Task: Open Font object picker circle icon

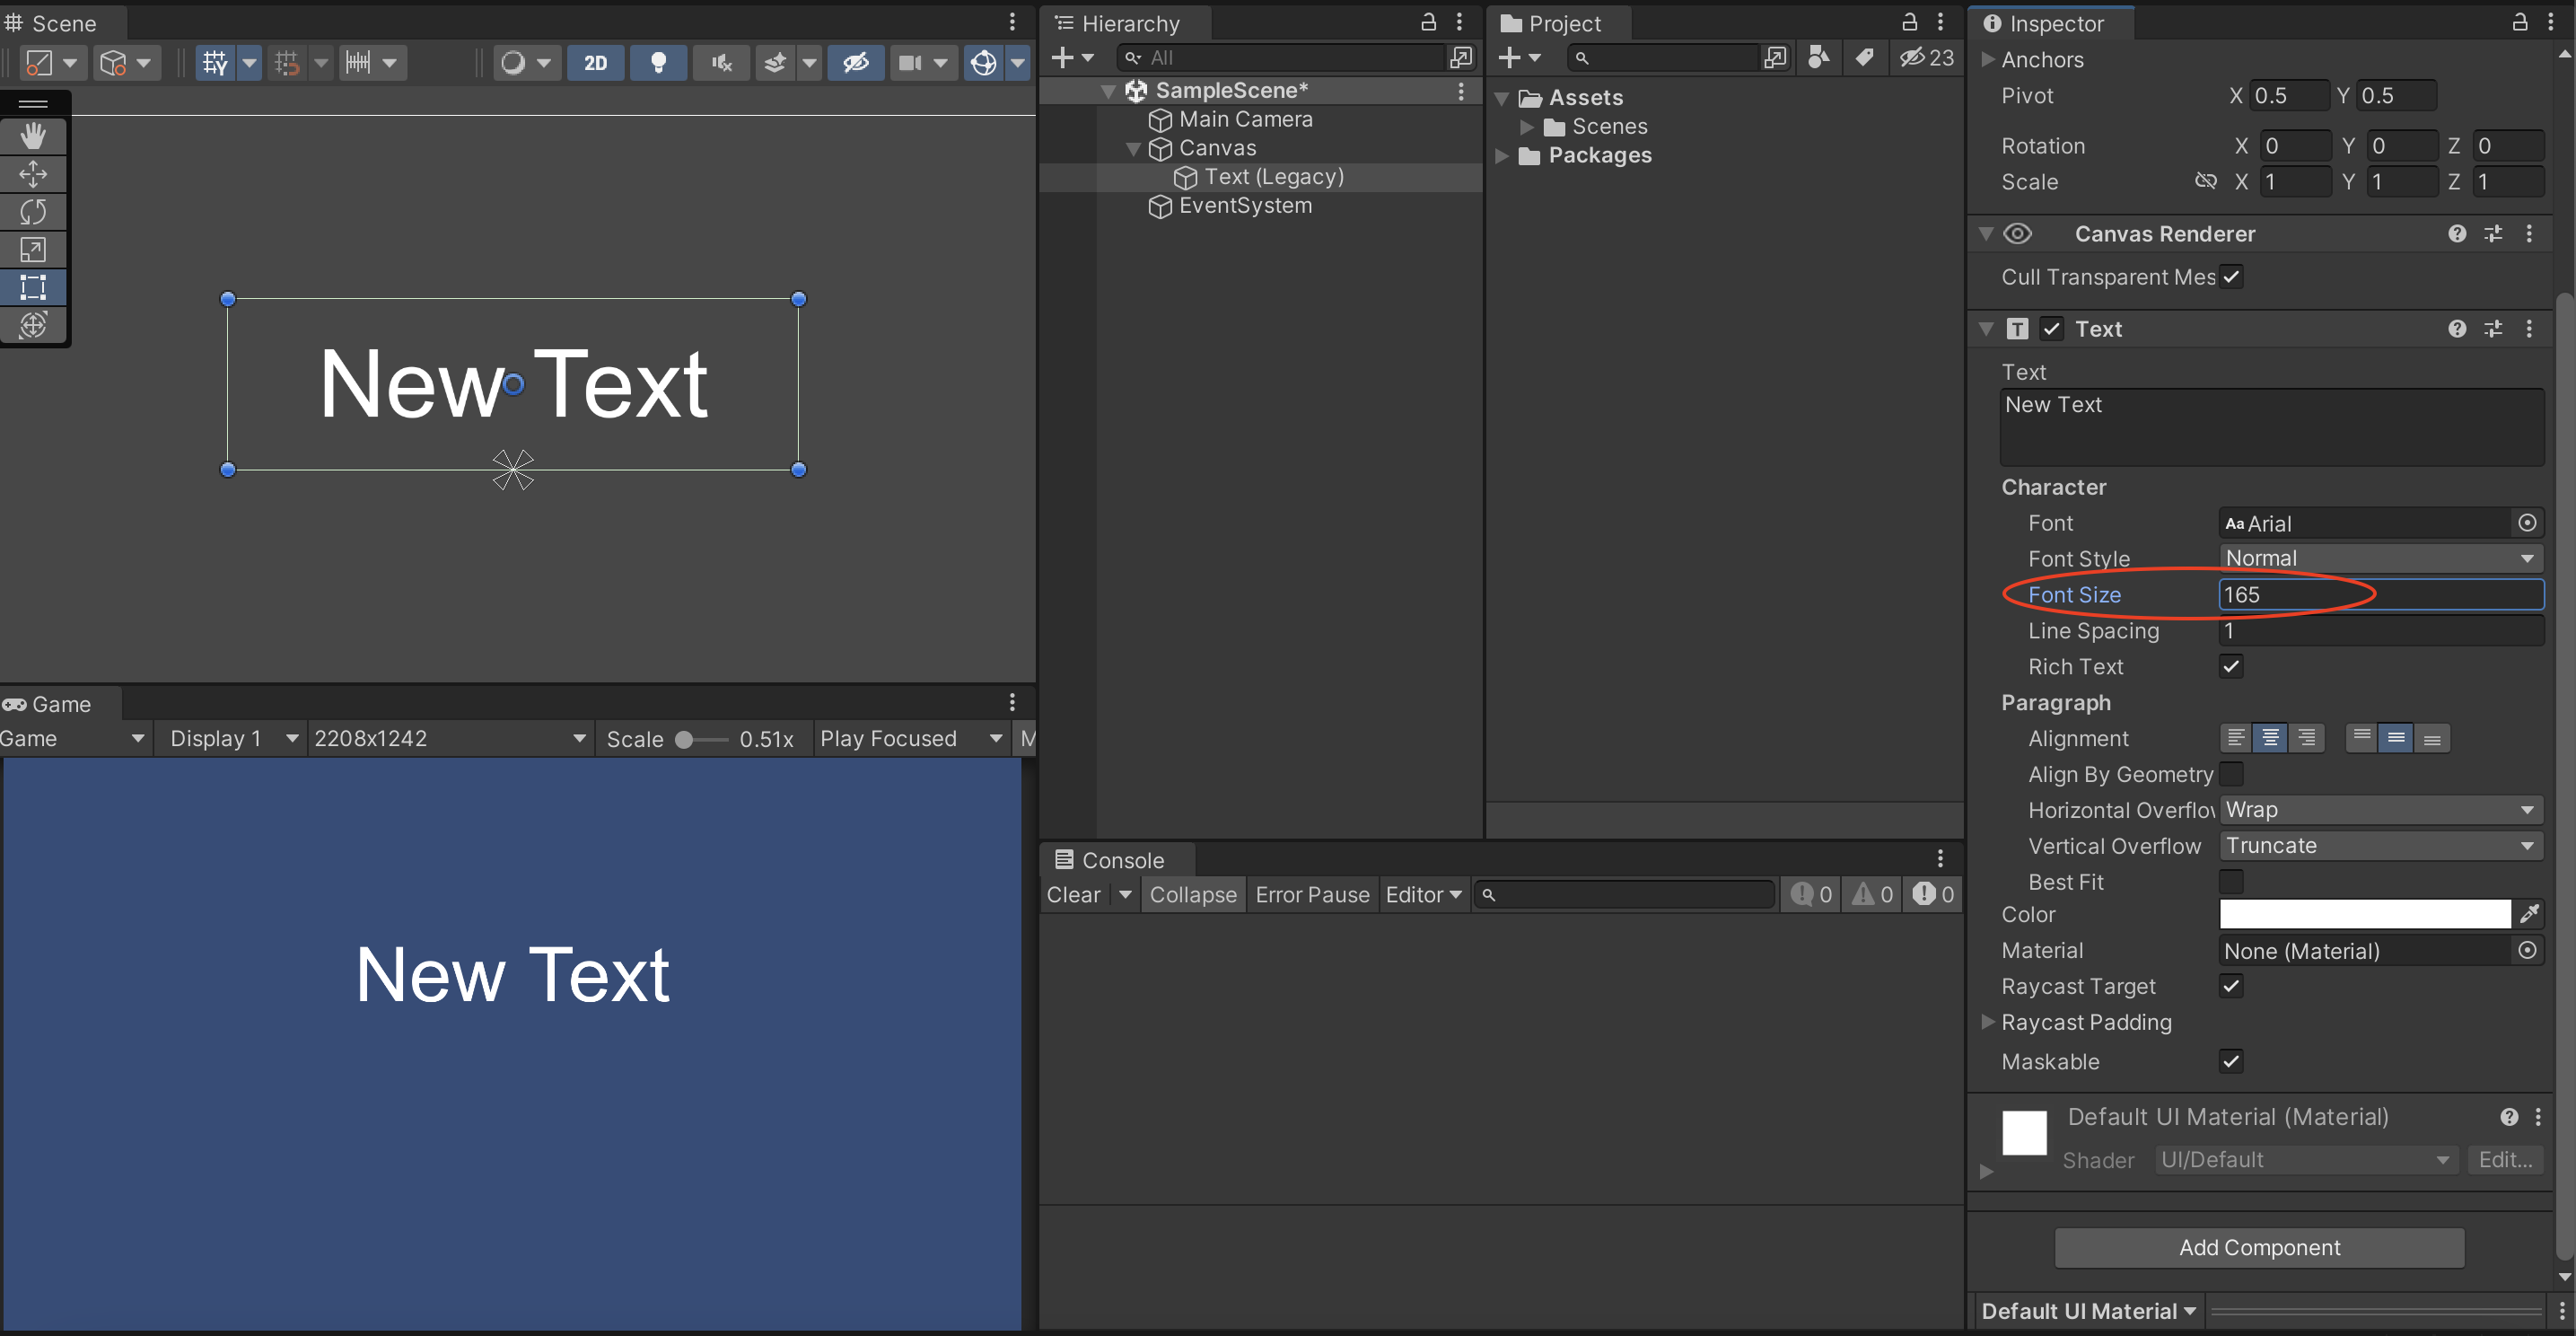Action: (2527, 523)
